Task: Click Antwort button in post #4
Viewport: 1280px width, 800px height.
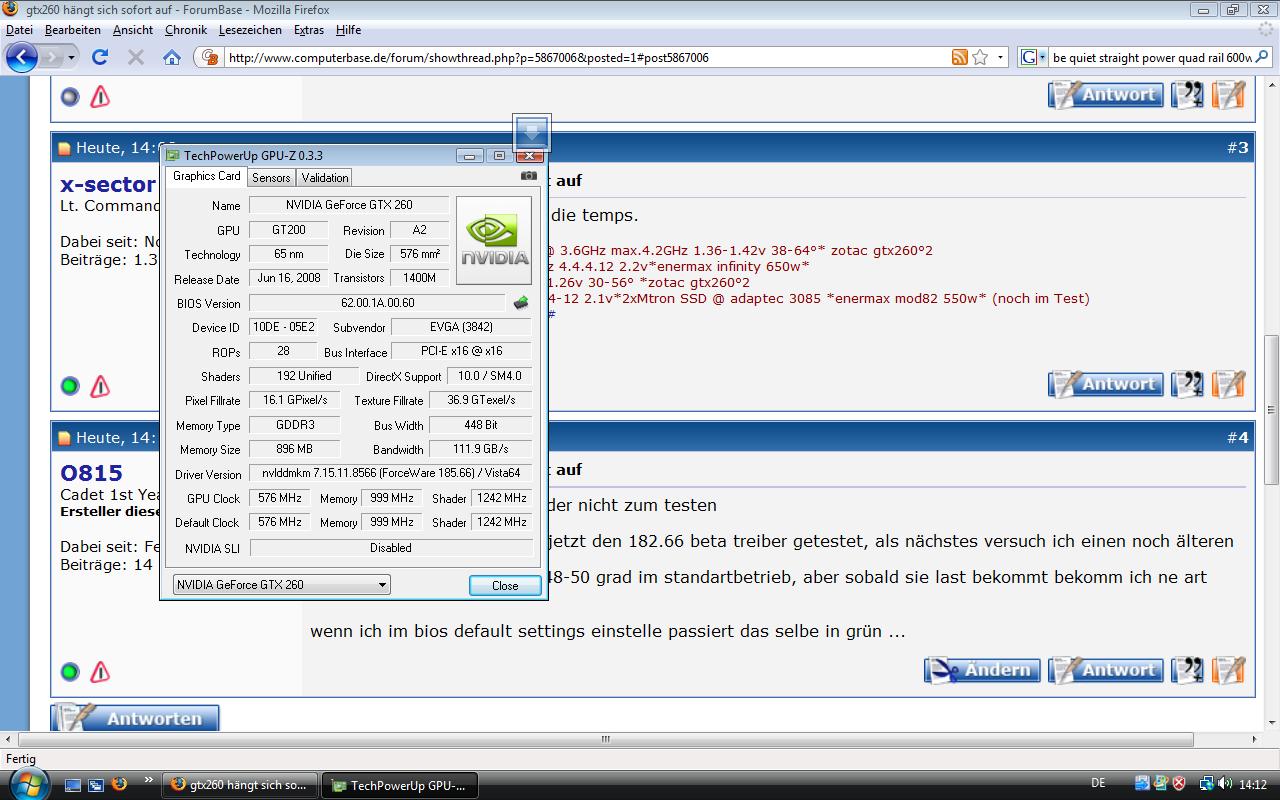Action: [1107, 670]
